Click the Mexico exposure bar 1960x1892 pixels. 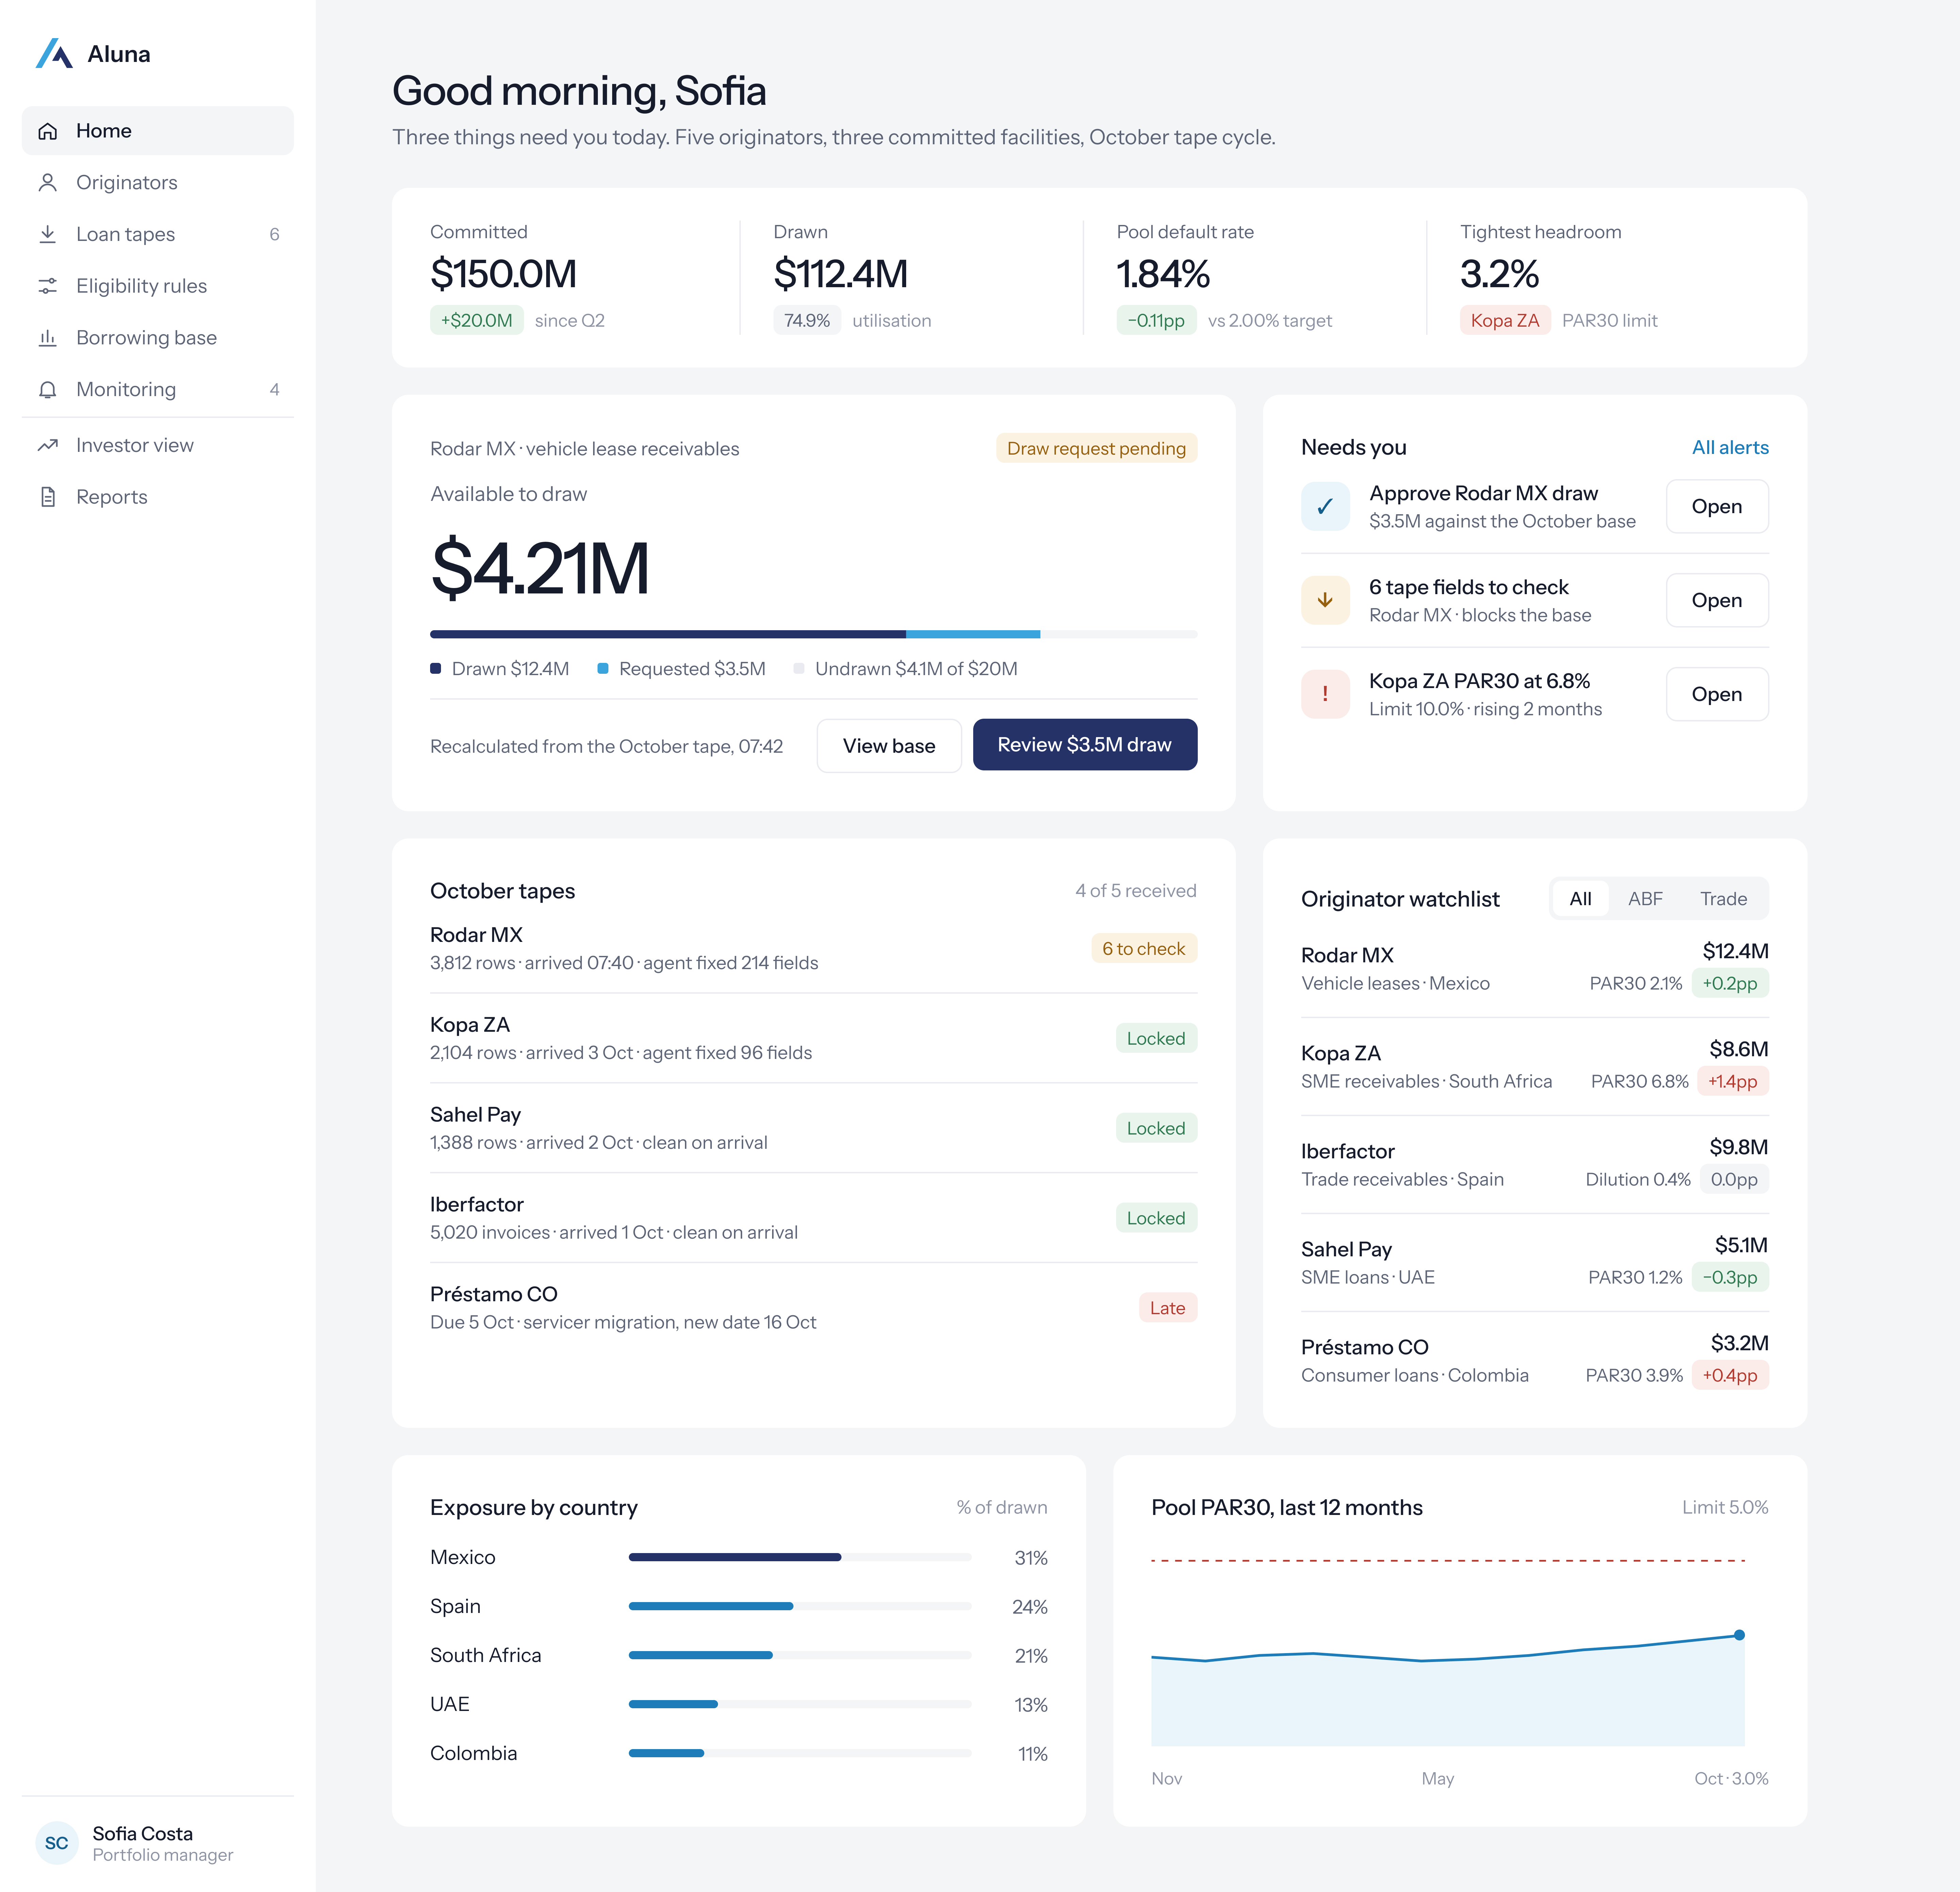[800, 1557]
